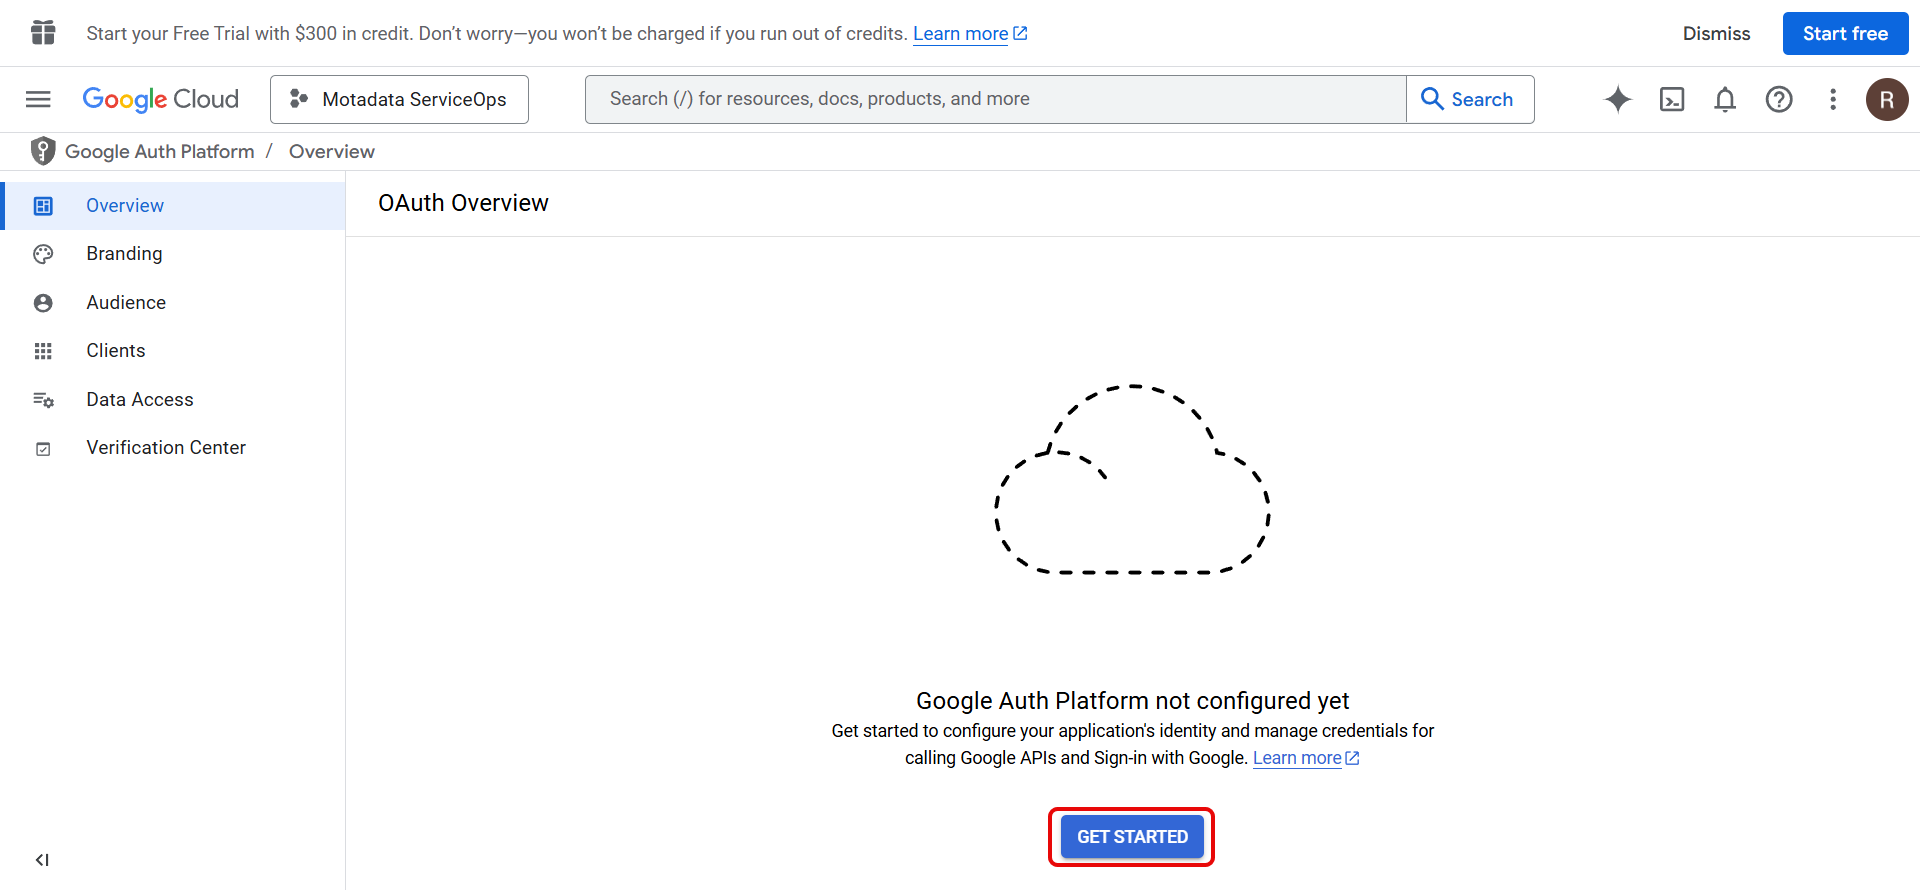This screenshot has height=890, width=1920.
Task: Select Branding in the sidebar
Action: pyautogui.click(x=124, y=254)
